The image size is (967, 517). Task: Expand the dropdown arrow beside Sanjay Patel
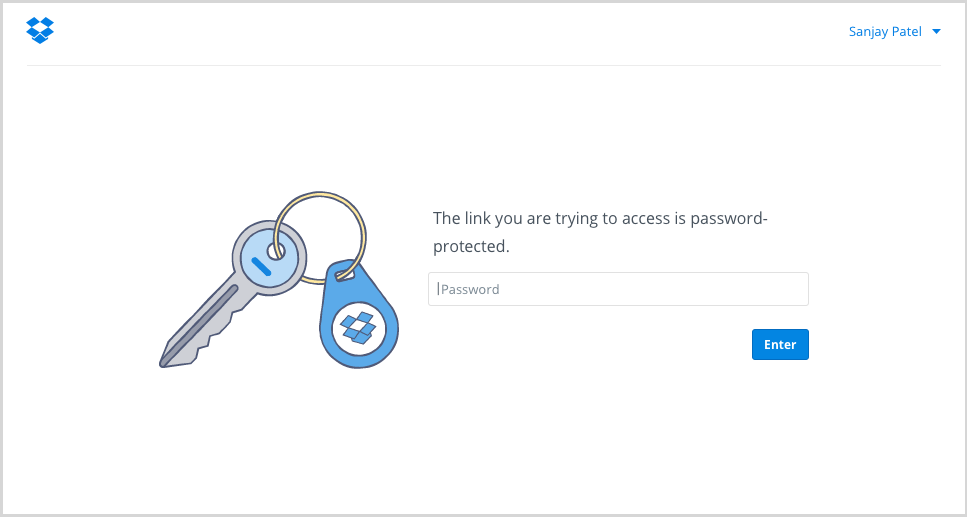(x=936, y=32)
